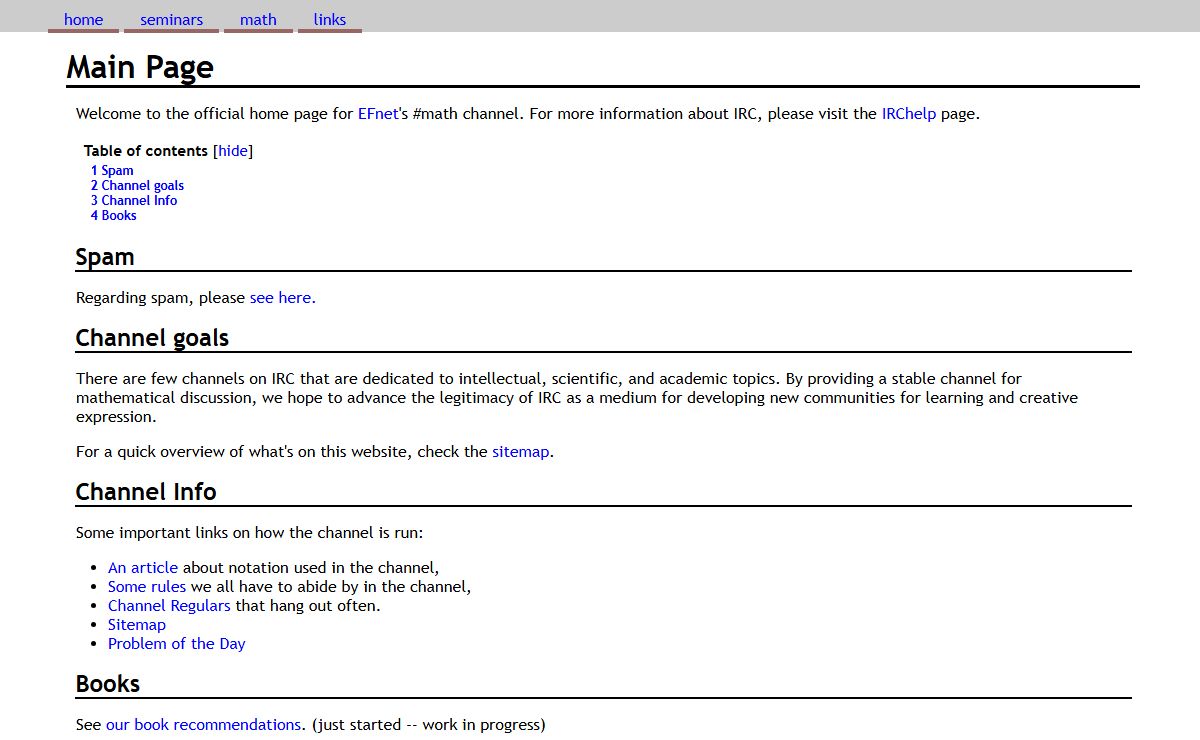Visit the EFnet link
1200x740 pixels.
point(378,114)
